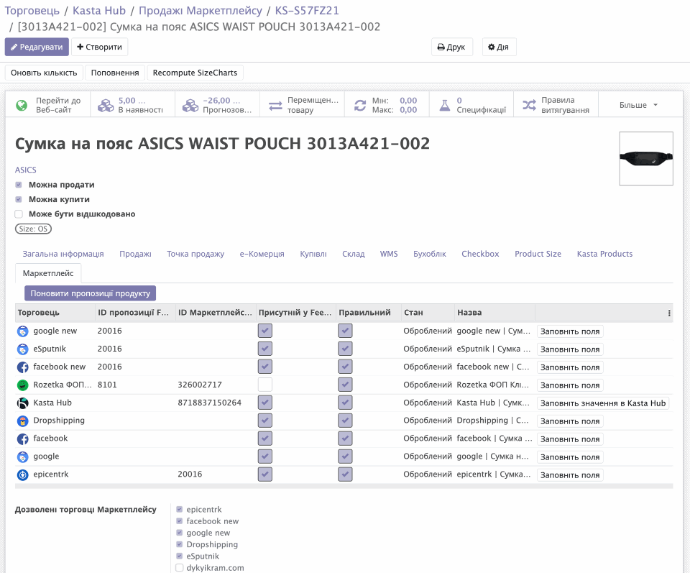
Task: Open the Checkbox tab
Action: pyautogui.click(x=480, y=254)
